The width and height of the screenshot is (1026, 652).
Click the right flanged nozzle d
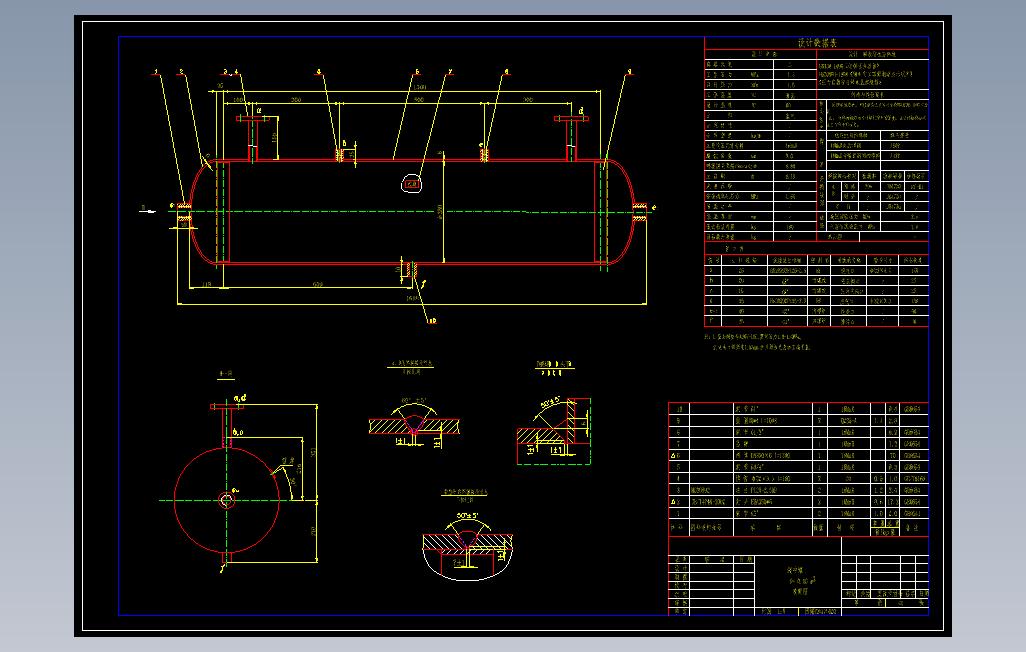pos(571,138)
